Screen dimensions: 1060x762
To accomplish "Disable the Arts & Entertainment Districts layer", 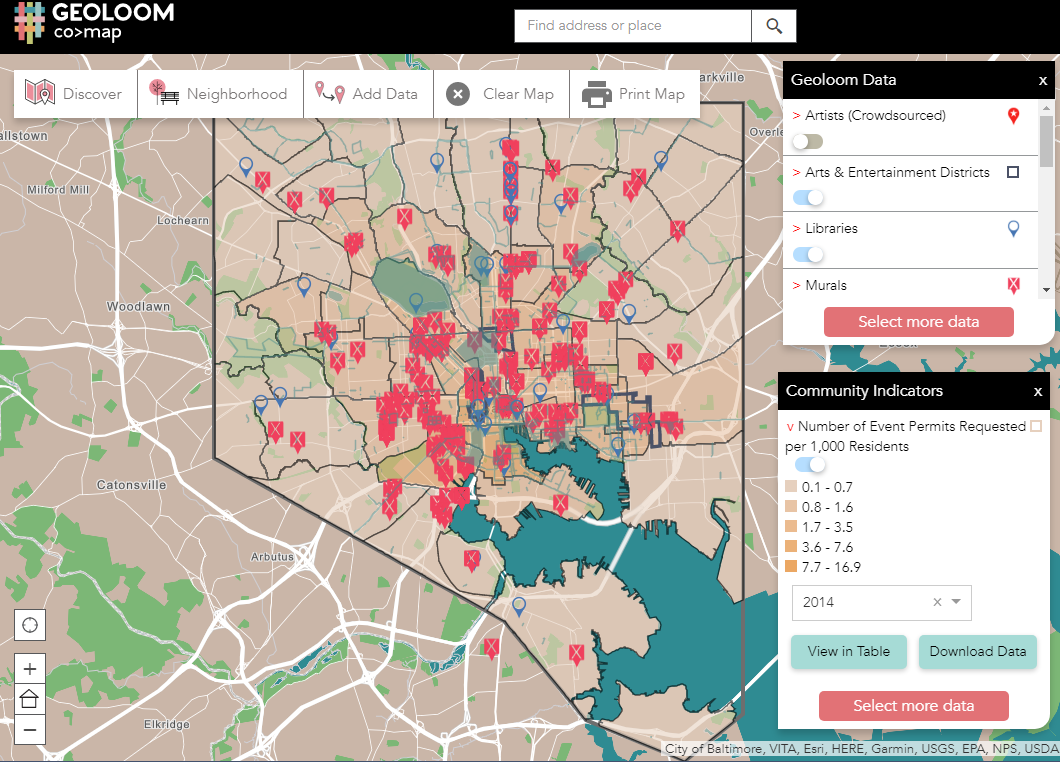I will click(x=807, y=197).
